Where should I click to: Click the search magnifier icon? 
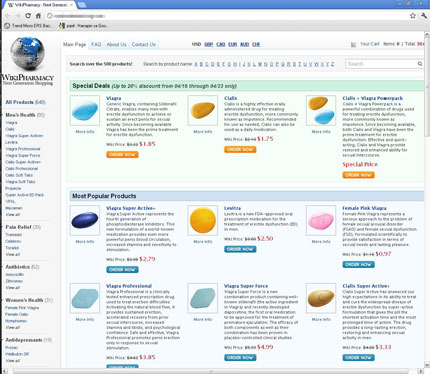coord(420,64)
